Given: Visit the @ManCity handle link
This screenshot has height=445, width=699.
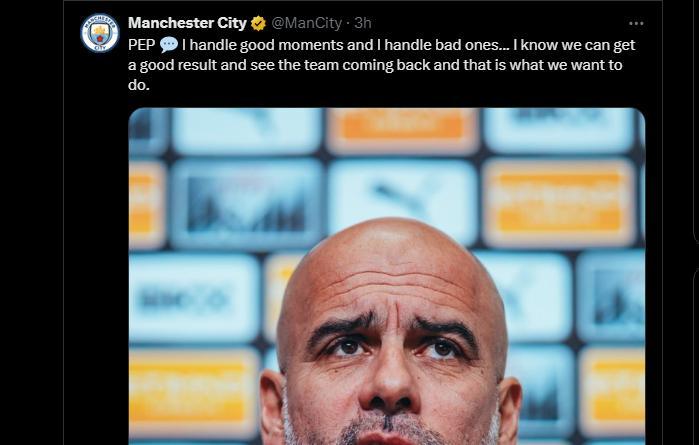Looking at the screenshot, I should 306,23.
